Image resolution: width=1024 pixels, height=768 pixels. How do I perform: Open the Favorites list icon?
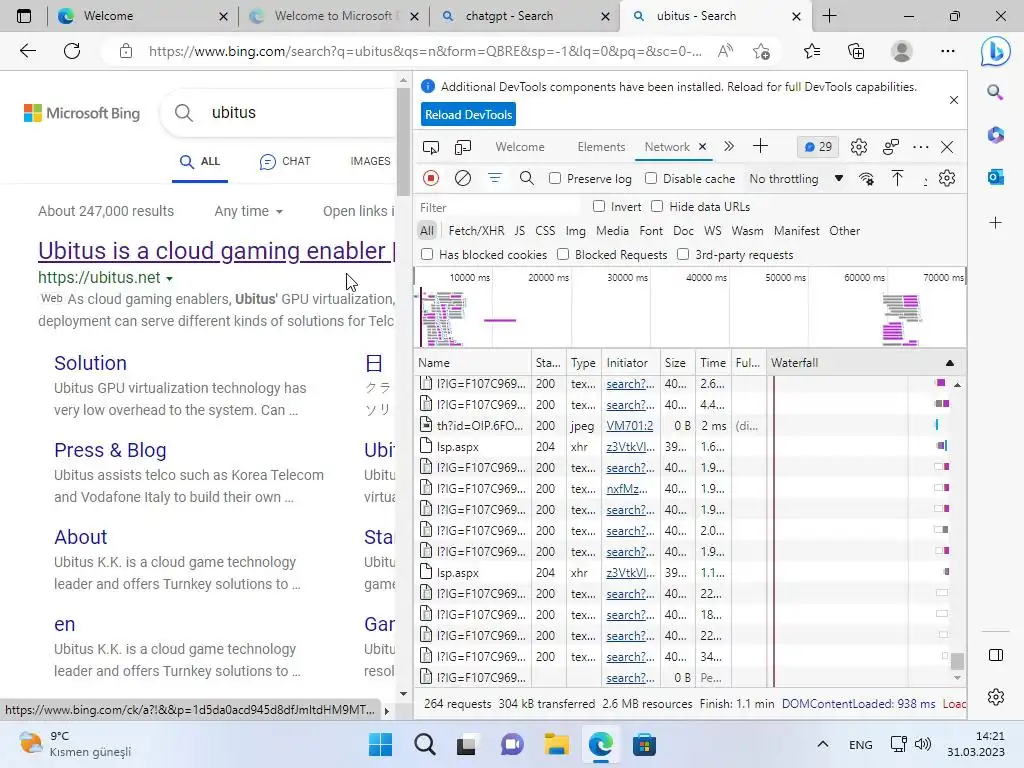812,51
